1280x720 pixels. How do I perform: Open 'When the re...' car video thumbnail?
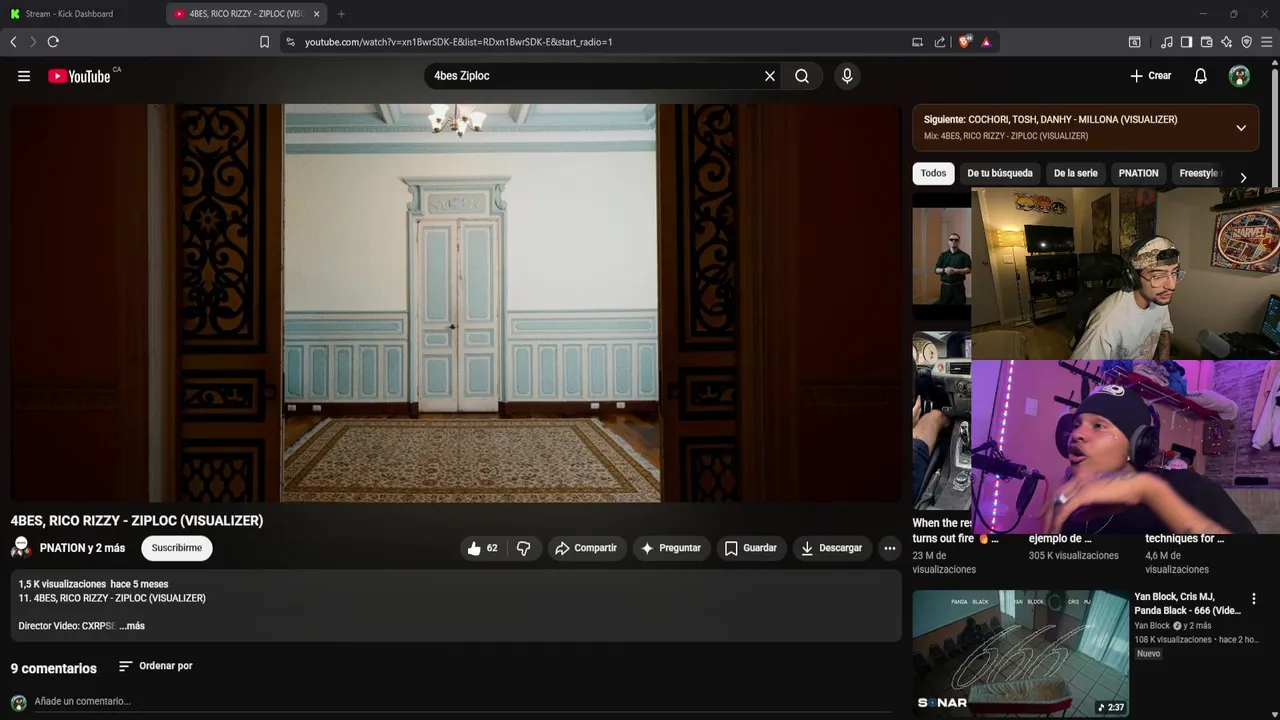click(x=941, y=421)
